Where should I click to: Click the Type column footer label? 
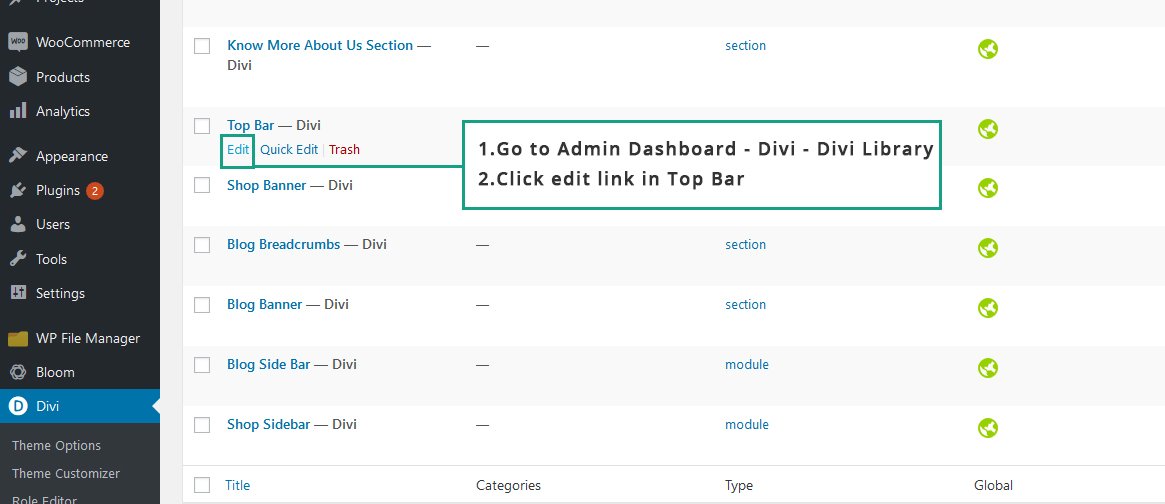click(x=739, y=486)
